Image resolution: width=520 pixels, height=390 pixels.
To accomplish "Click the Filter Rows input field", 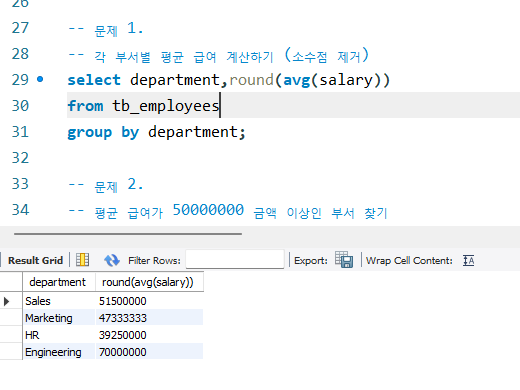I will point(235,259).
